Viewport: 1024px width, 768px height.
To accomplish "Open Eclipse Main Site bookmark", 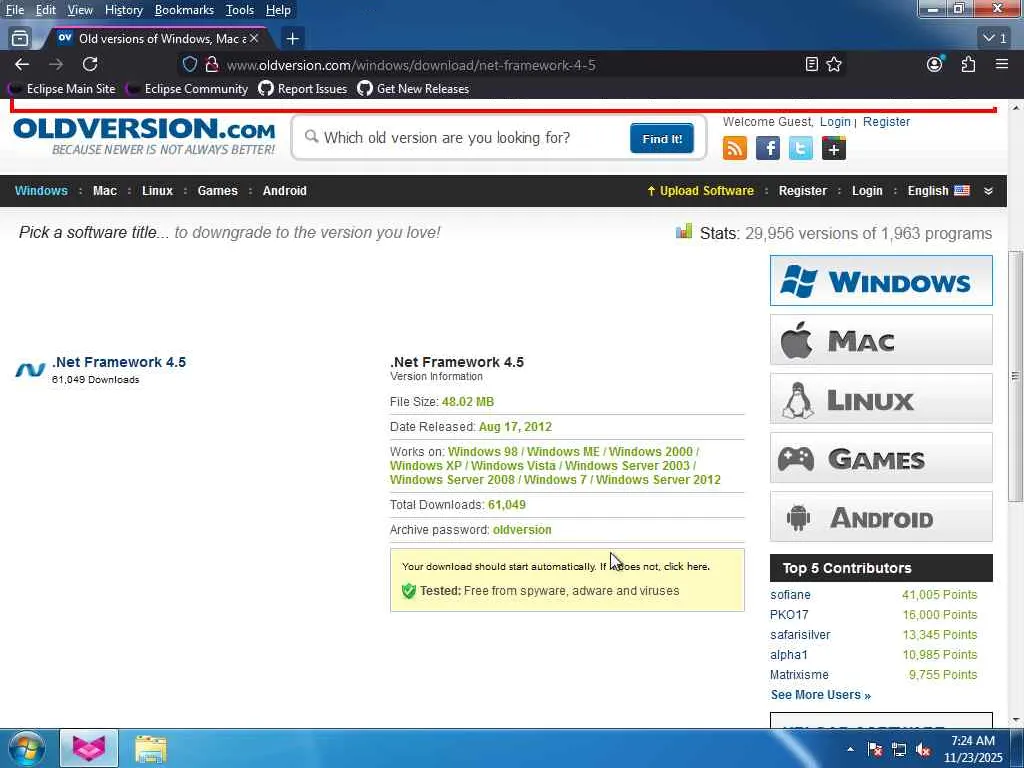I will [63, 89].
